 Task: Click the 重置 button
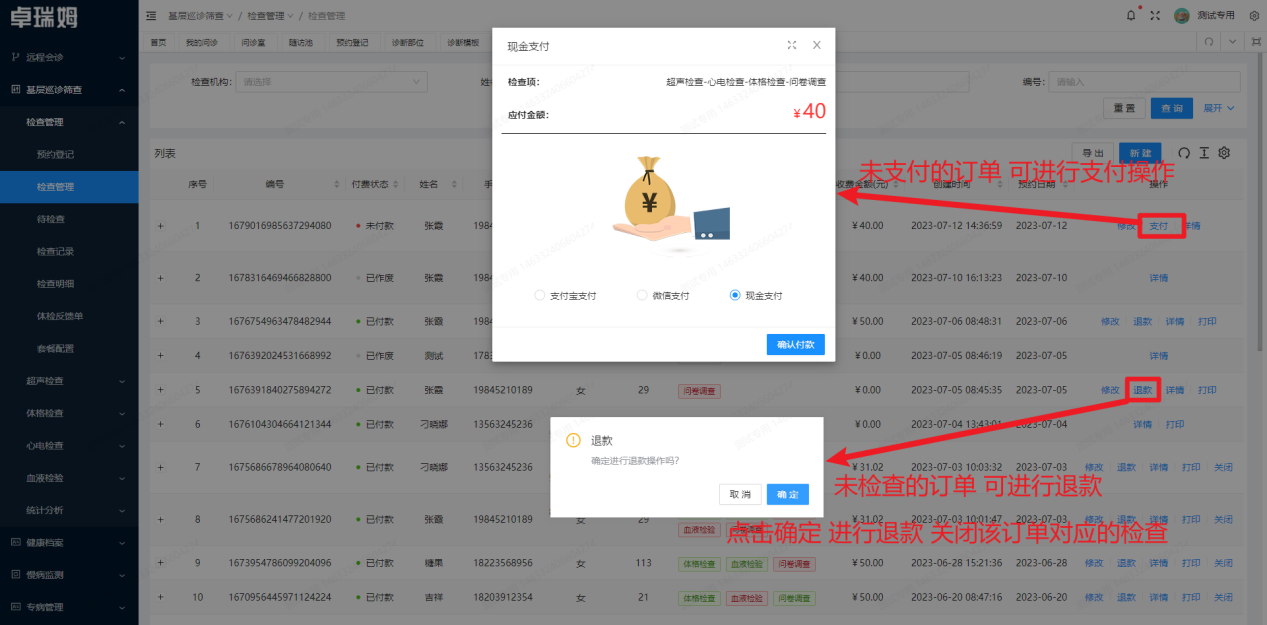pyautogui.click(x=1124, y=108)
